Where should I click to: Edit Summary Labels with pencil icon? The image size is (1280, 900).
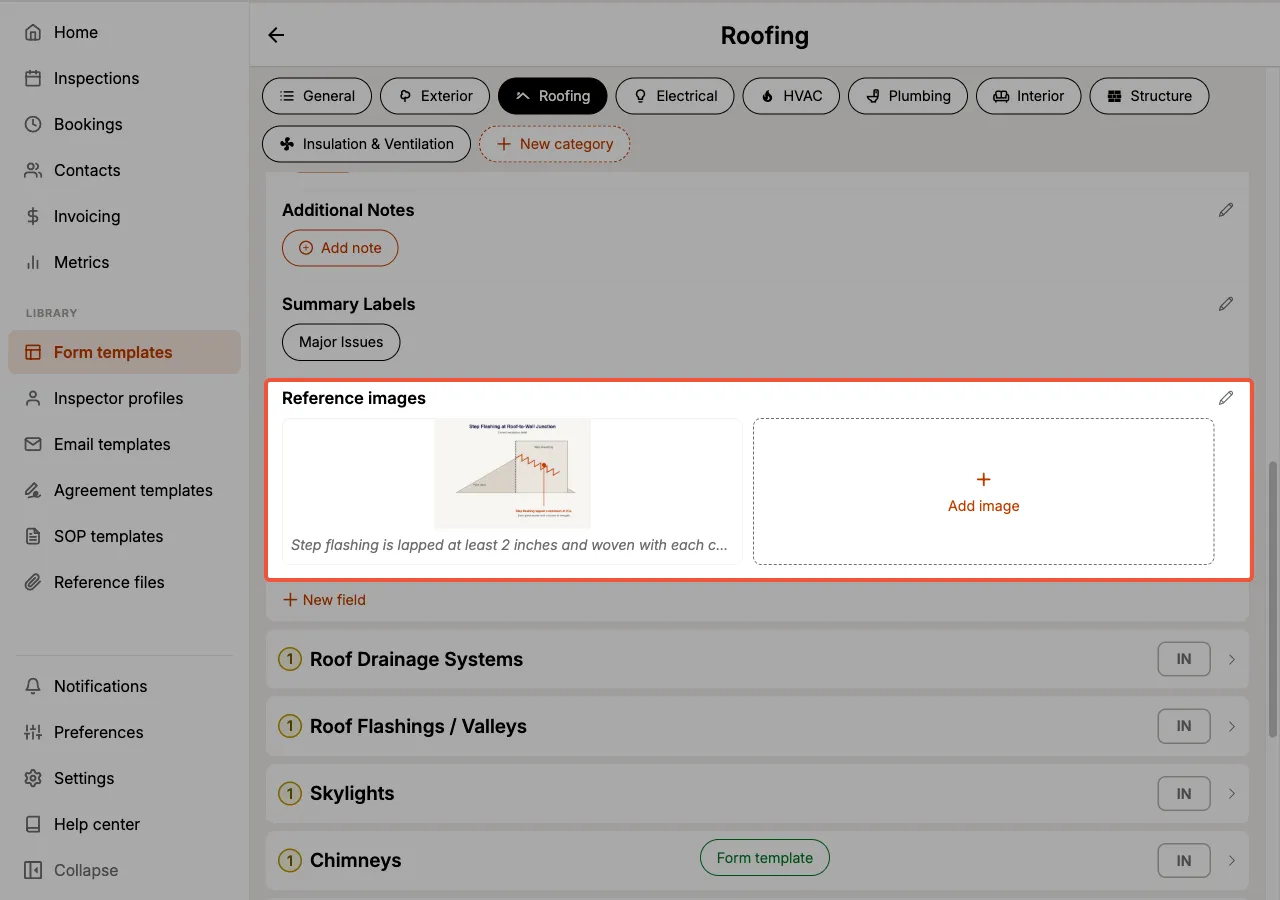1226,304
